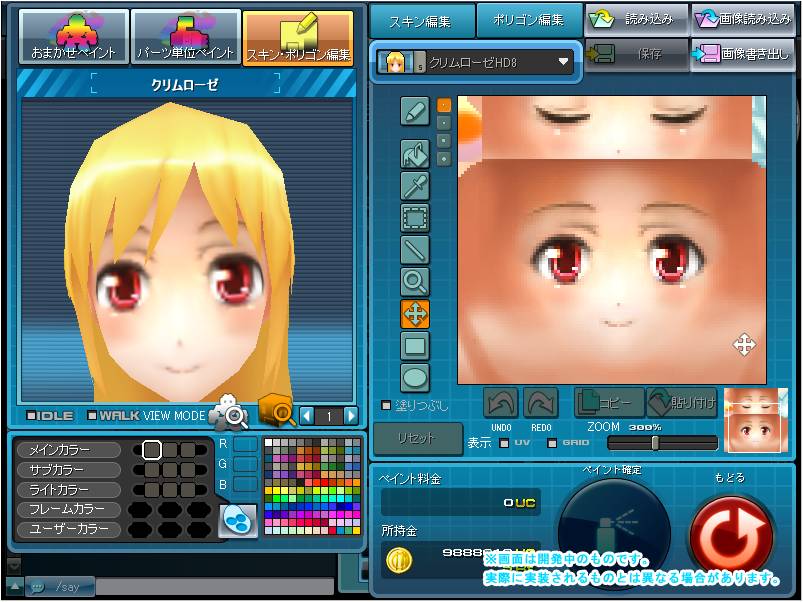Pick the white swatch in color palette

[x=268, y=443]
